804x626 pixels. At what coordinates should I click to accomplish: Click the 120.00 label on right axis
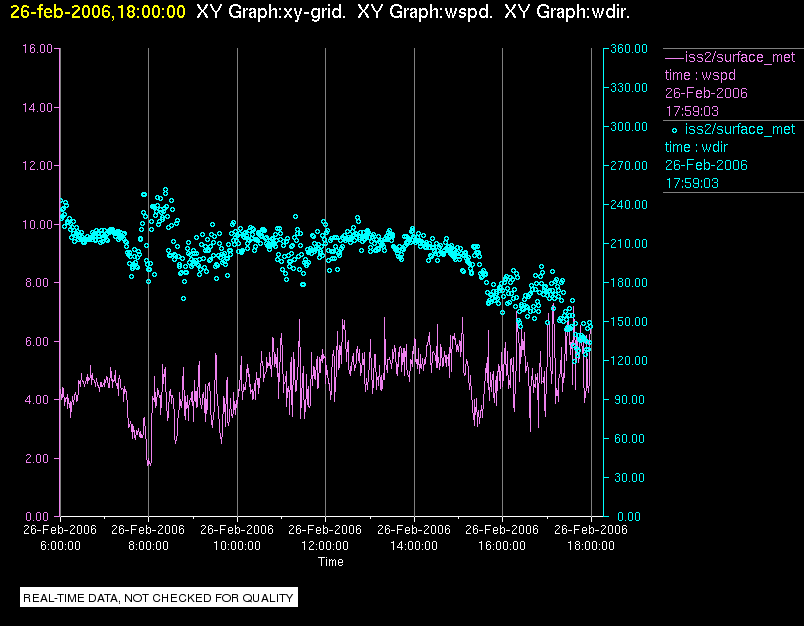tap(629, 360)
